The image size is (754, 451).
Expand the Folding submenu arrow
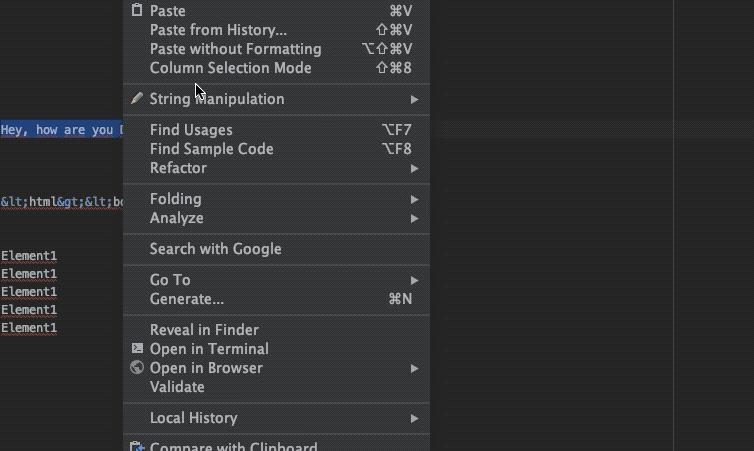pyautogui.click(x=414, y=199)
